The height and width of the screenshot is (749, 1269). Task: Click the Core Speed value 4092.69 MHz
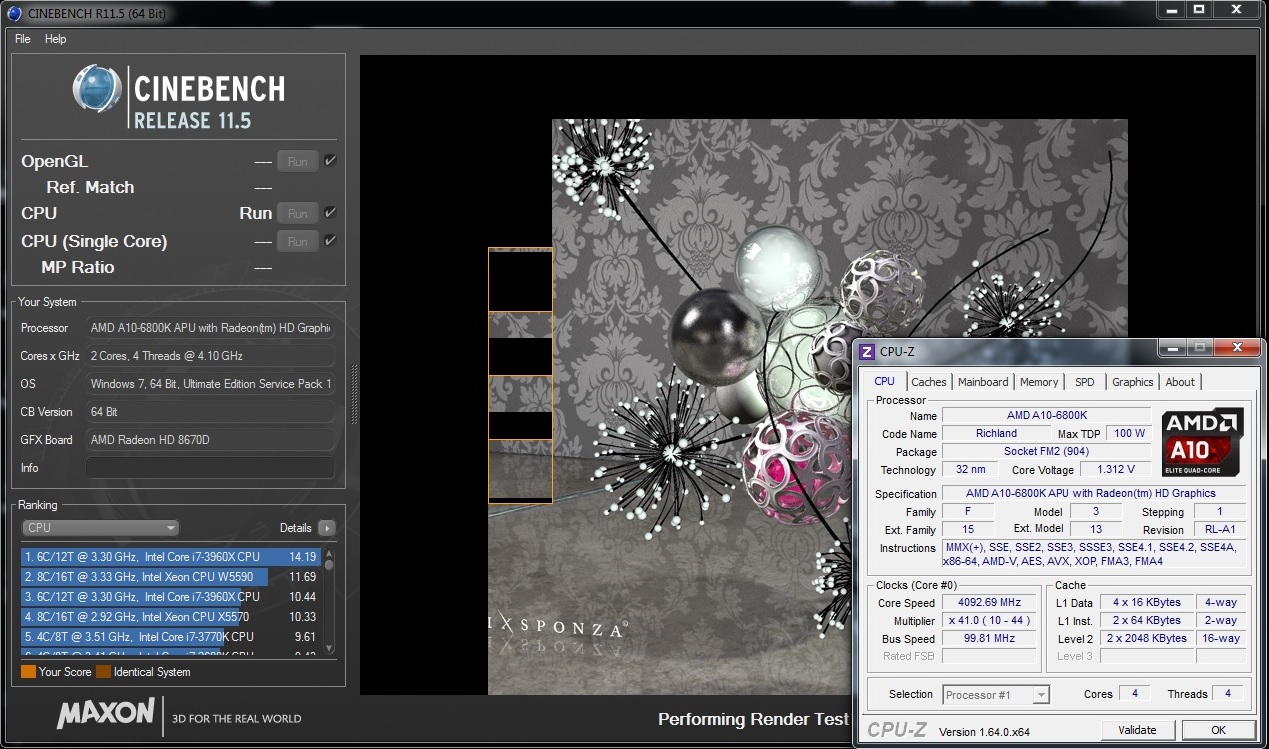point(990,603)
